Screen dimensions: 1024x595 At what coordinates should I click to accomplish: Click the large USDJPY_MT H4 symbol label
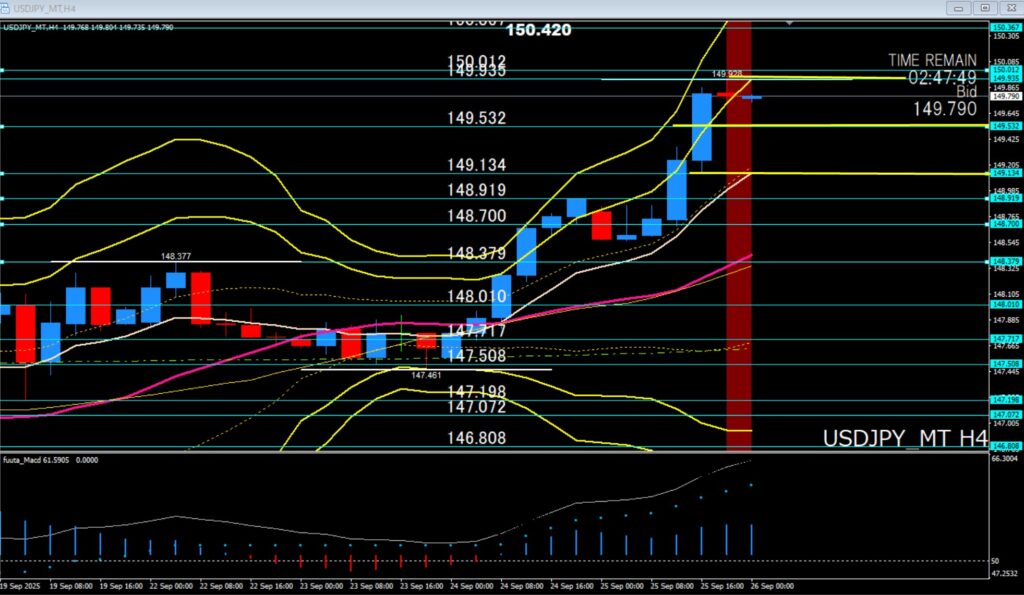904,438
